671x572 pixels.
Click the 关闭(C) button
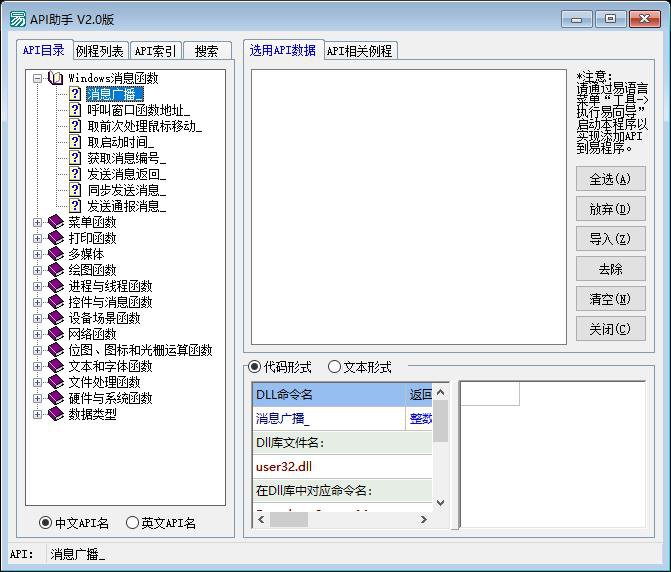point(610,329)
